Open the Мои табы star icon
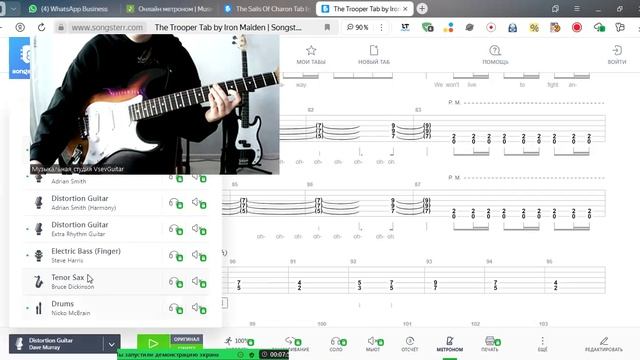The image size is (640, 360). coord(311,51)
